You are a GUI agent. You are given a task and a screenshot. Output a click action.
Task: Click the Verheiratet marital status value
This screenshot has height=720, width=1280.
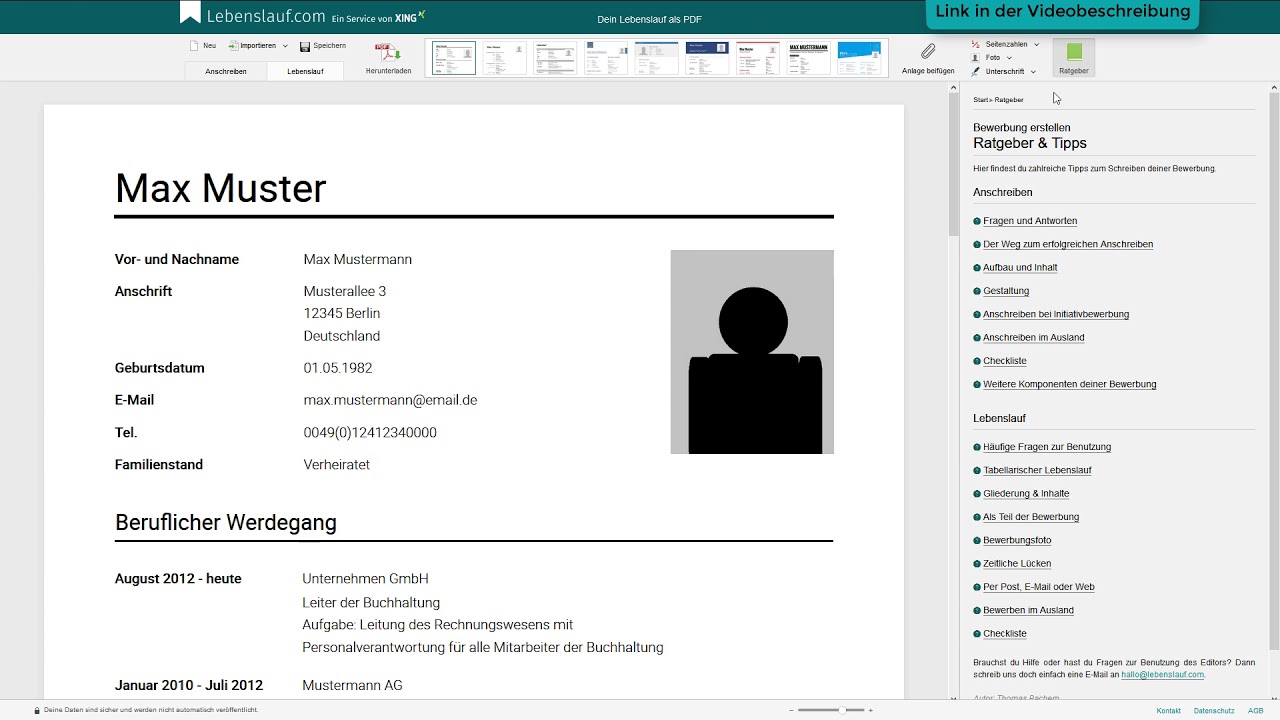[337, 465]
